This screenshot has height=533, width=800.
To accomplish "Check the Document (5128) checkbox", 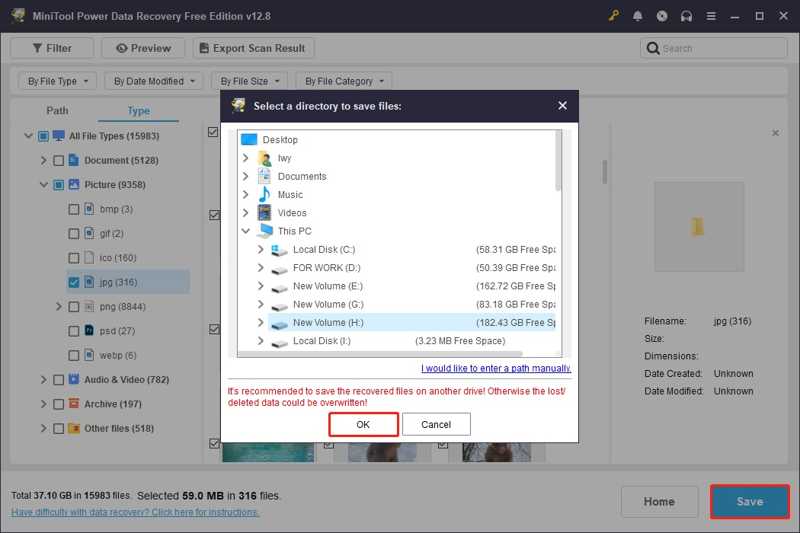I will pos(59,161).
